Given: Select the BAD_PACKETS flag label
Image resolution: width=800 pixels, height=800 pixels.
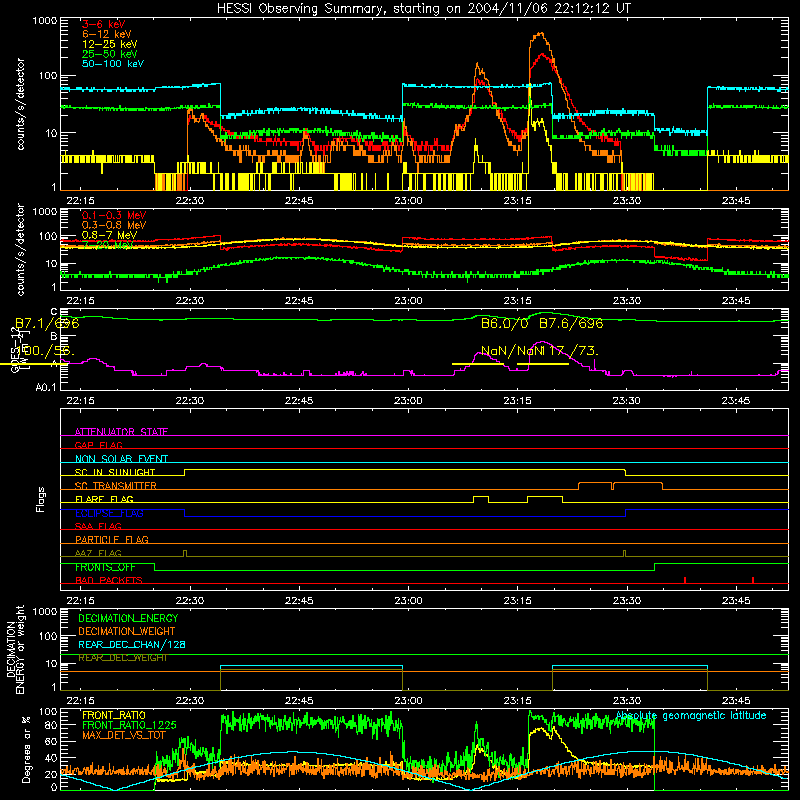Looking at the screenshot, I should [x=109, y=581].
